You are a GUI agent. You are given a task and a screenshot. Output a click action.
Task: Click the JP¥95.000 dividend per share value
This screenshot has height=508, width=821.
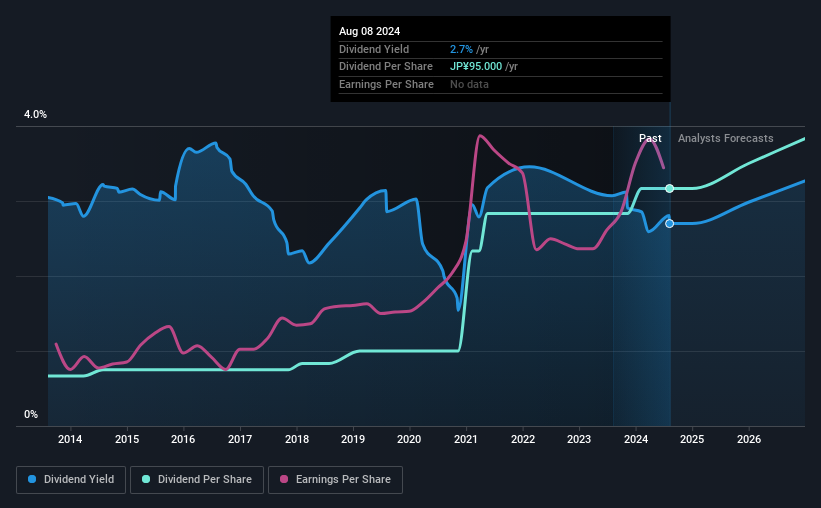pos(476,67)
